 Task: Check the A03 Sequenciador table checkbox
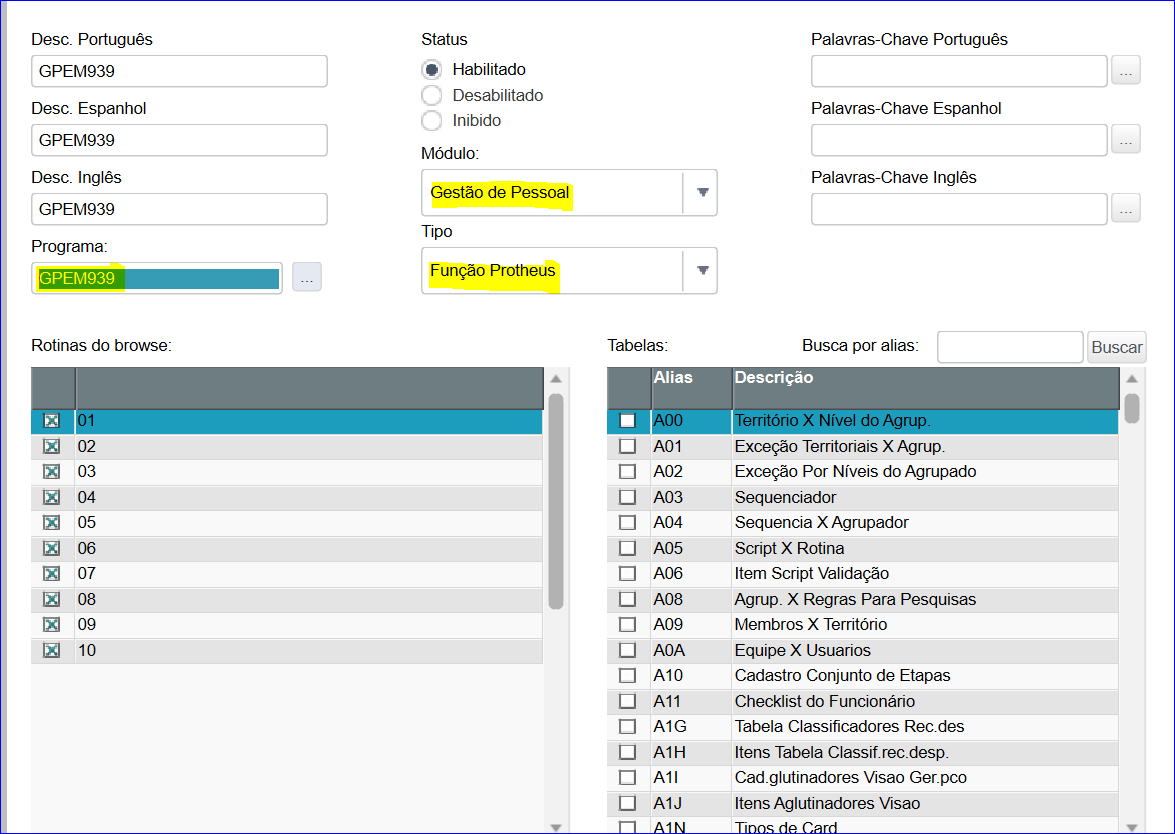pos(628,497)
